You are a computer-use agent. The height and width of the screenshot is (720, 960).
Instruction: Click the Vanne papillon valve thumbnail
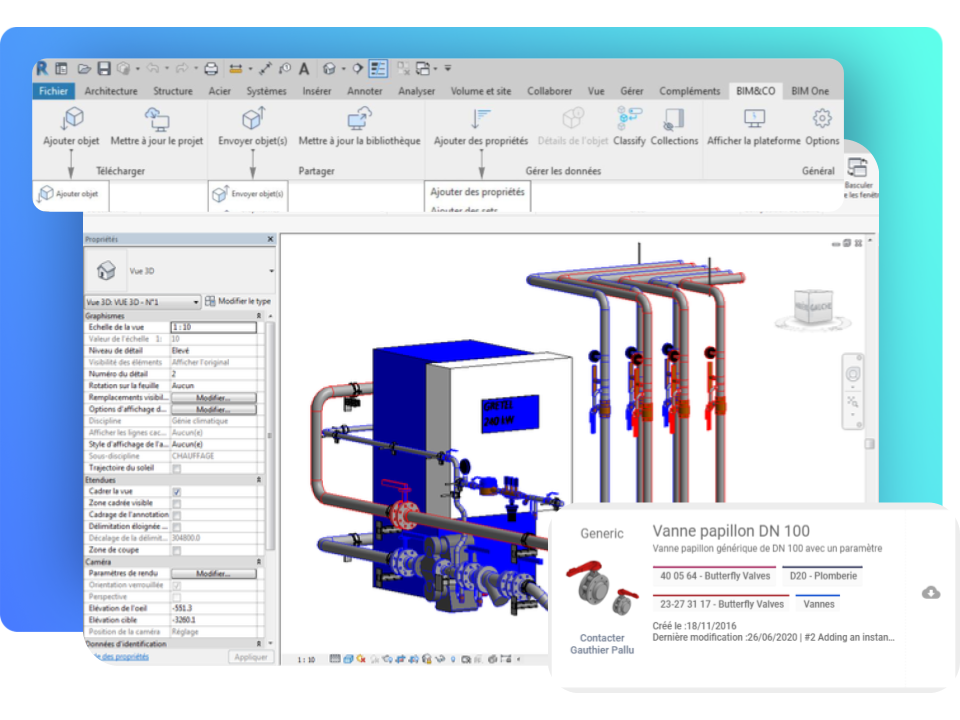click(x=602, y=588)
